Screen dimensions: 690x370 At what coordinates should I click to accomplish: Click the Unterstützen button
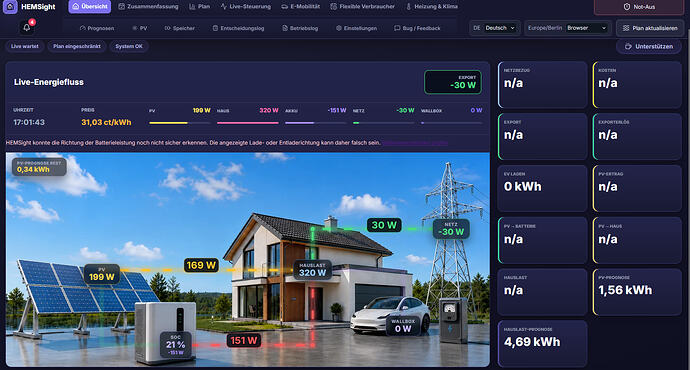(x=649, y=46)
